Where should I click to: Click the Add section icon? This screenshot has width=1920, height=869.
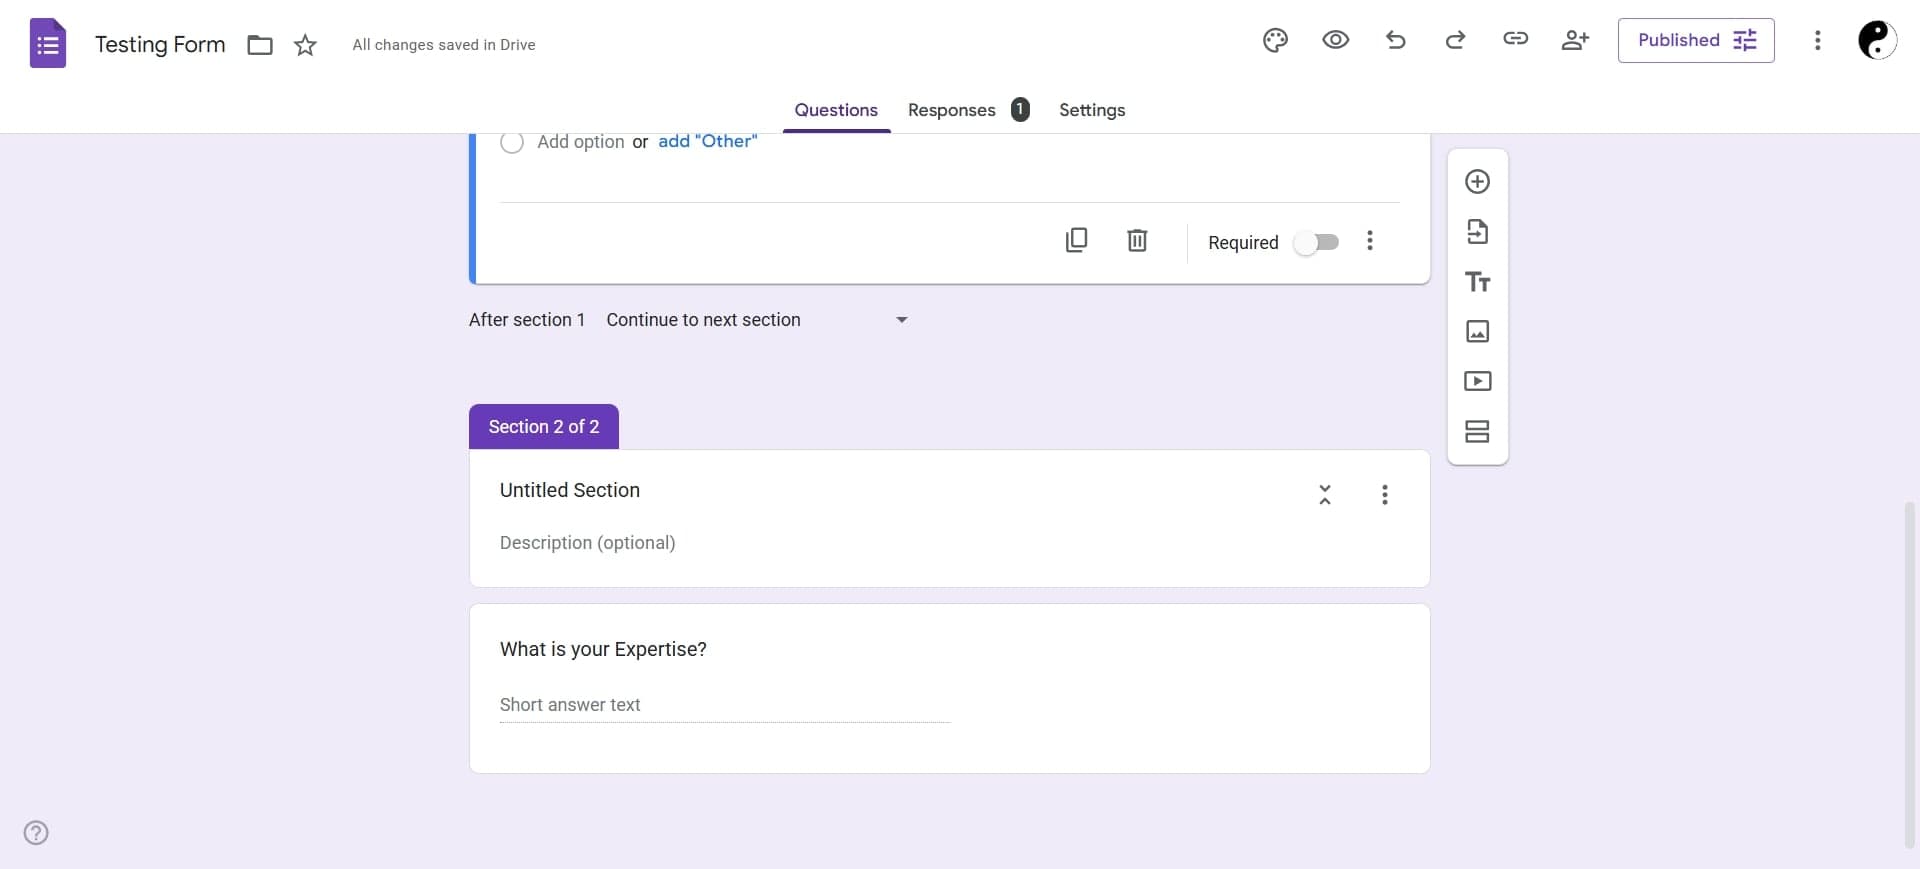(1477, 432)
